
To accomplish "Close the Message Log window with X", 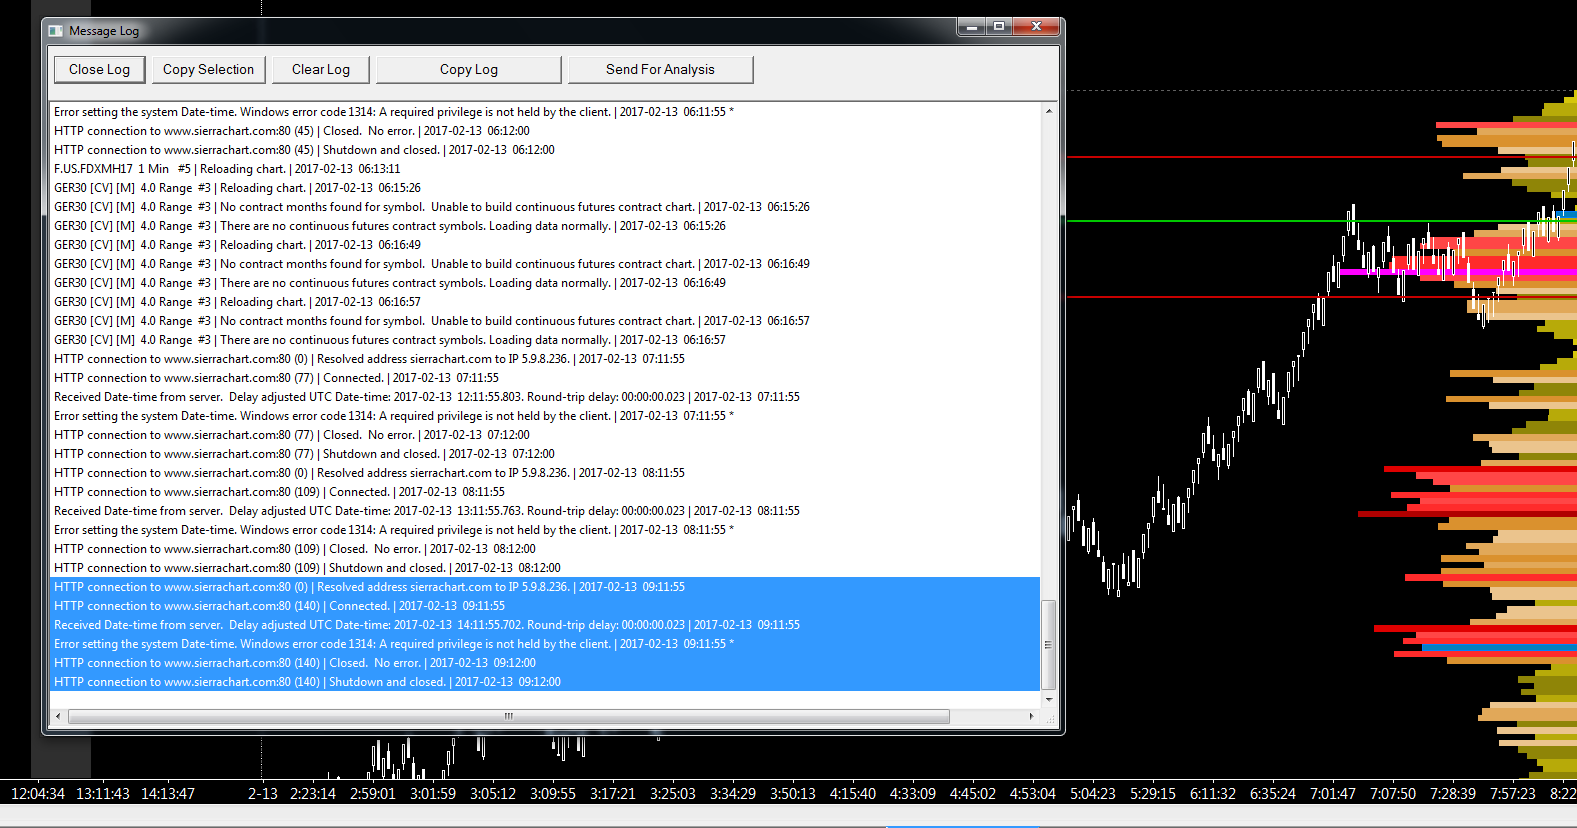I will pos(1036,27).
